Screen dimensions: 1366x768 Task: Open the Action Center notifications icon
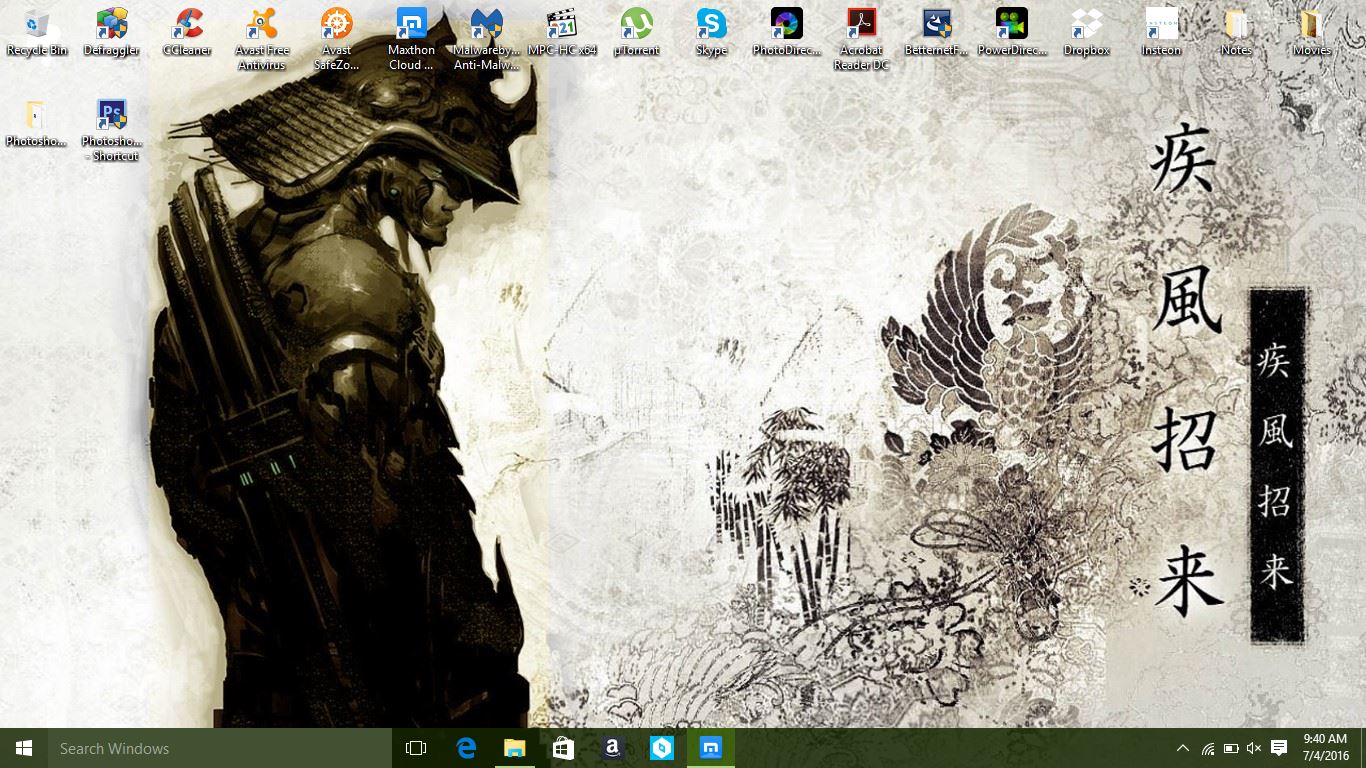[1278, 748]
